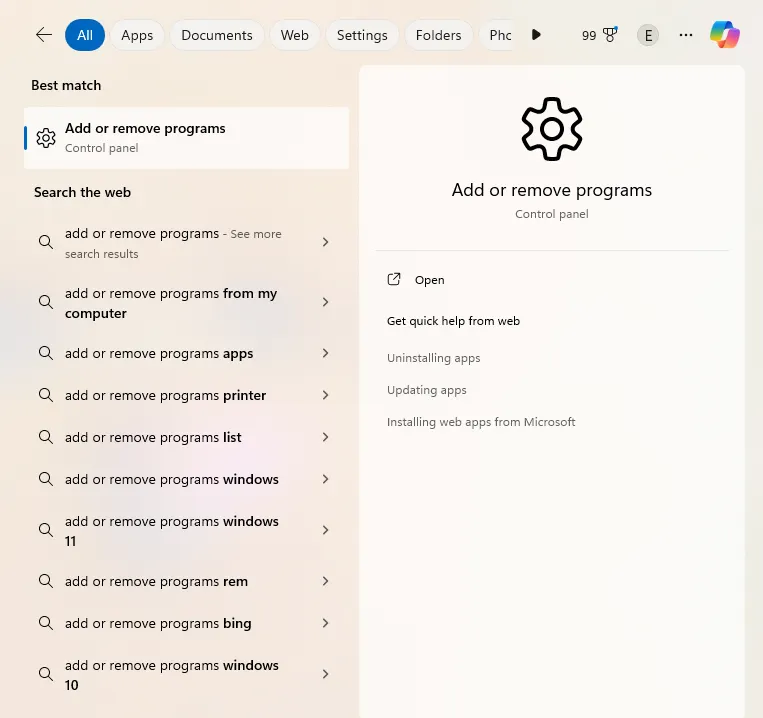Click the 99 rewards points number

(x=589, y=35)
